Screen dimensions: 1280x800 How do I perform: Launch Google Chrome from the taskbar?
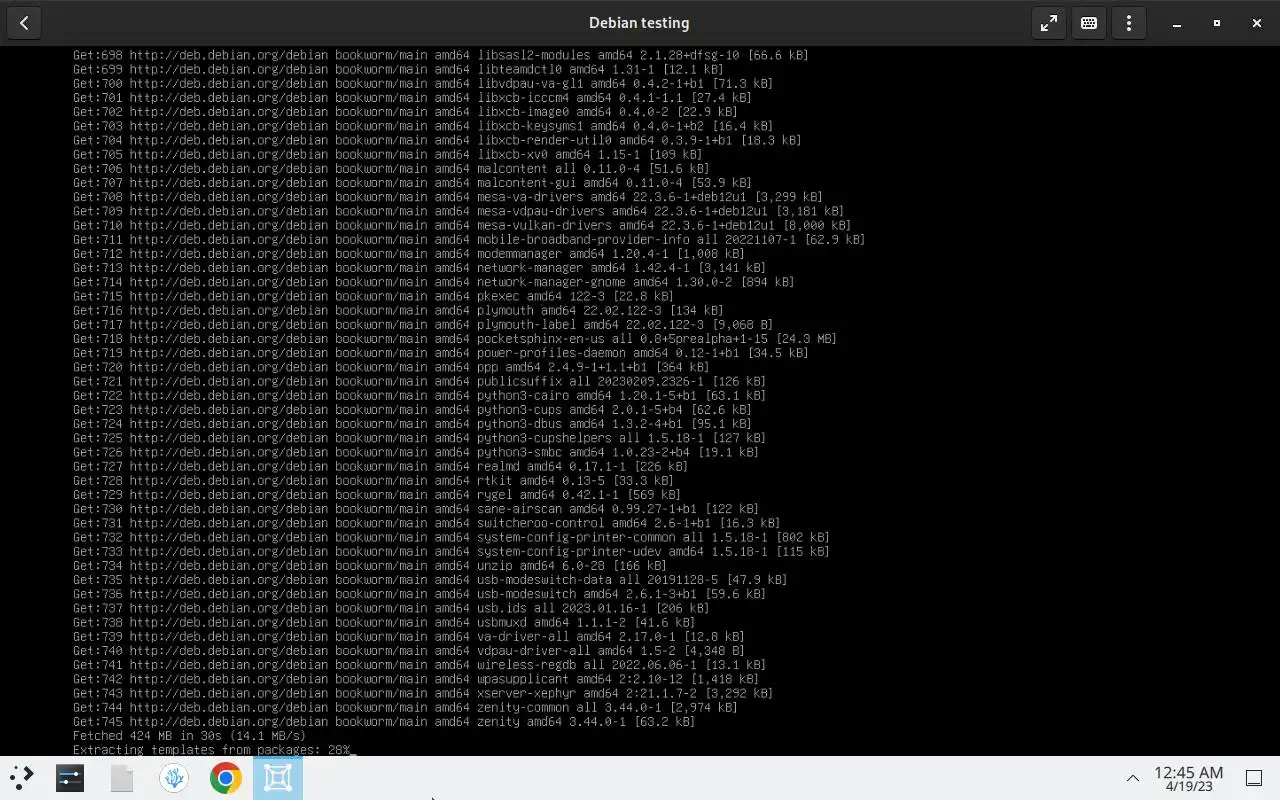tap(226, 777)
